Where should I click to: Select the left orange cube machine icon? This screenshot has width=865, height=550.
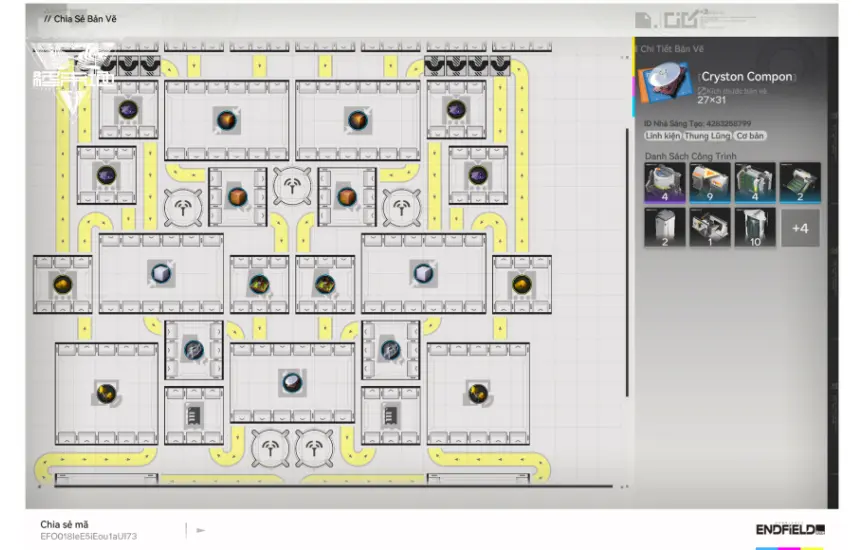point(238,197)
